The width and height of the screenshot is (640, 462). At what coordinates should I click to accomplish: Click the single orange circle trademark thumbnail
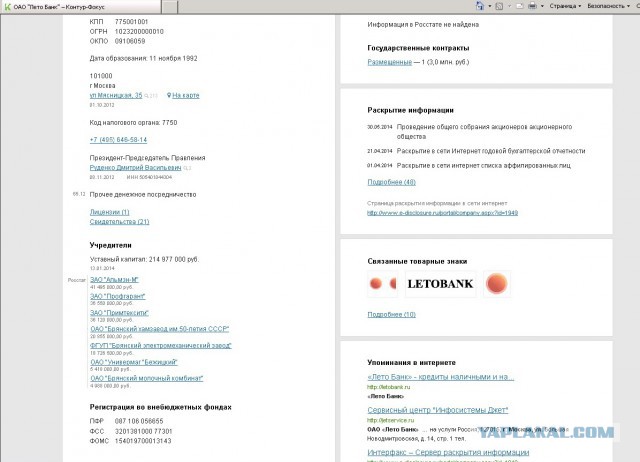497,284
